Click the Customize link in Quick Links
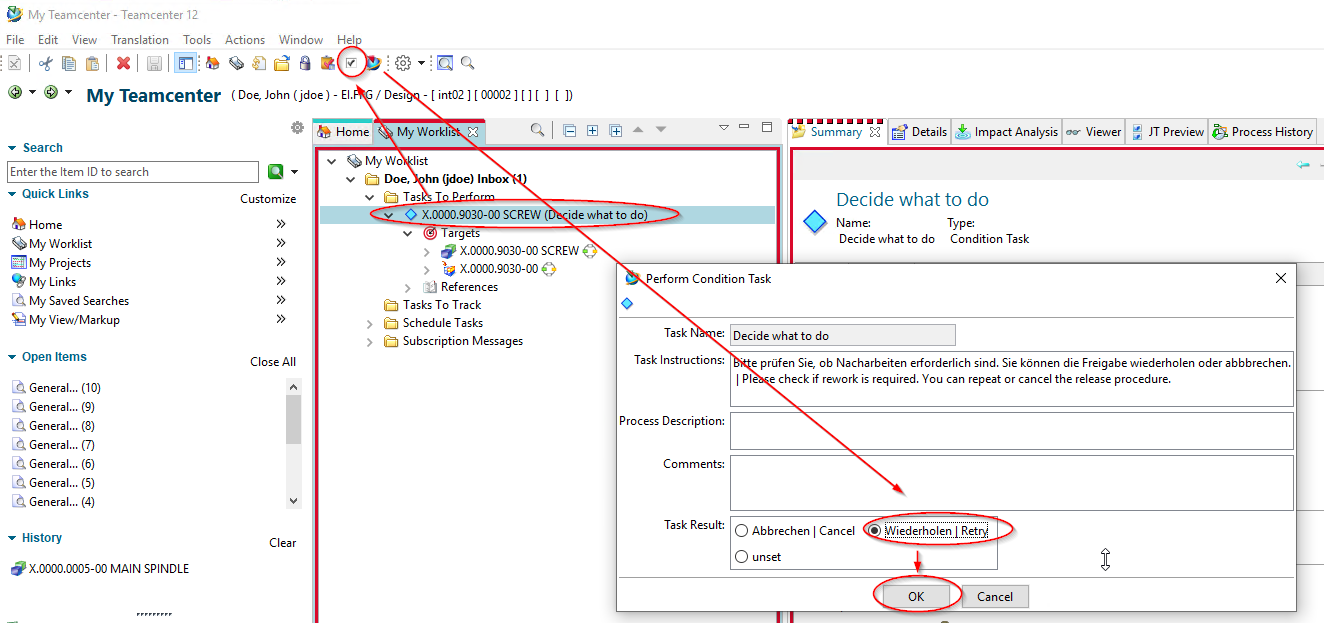The width and height of the screenshot is (1324, 623). tap(268, 199)
